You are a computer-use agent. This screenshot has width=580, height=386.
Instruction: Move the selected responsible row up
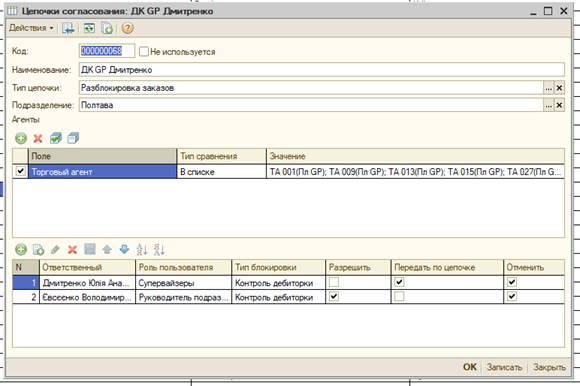pyautogui.click(x=107, y=250)
